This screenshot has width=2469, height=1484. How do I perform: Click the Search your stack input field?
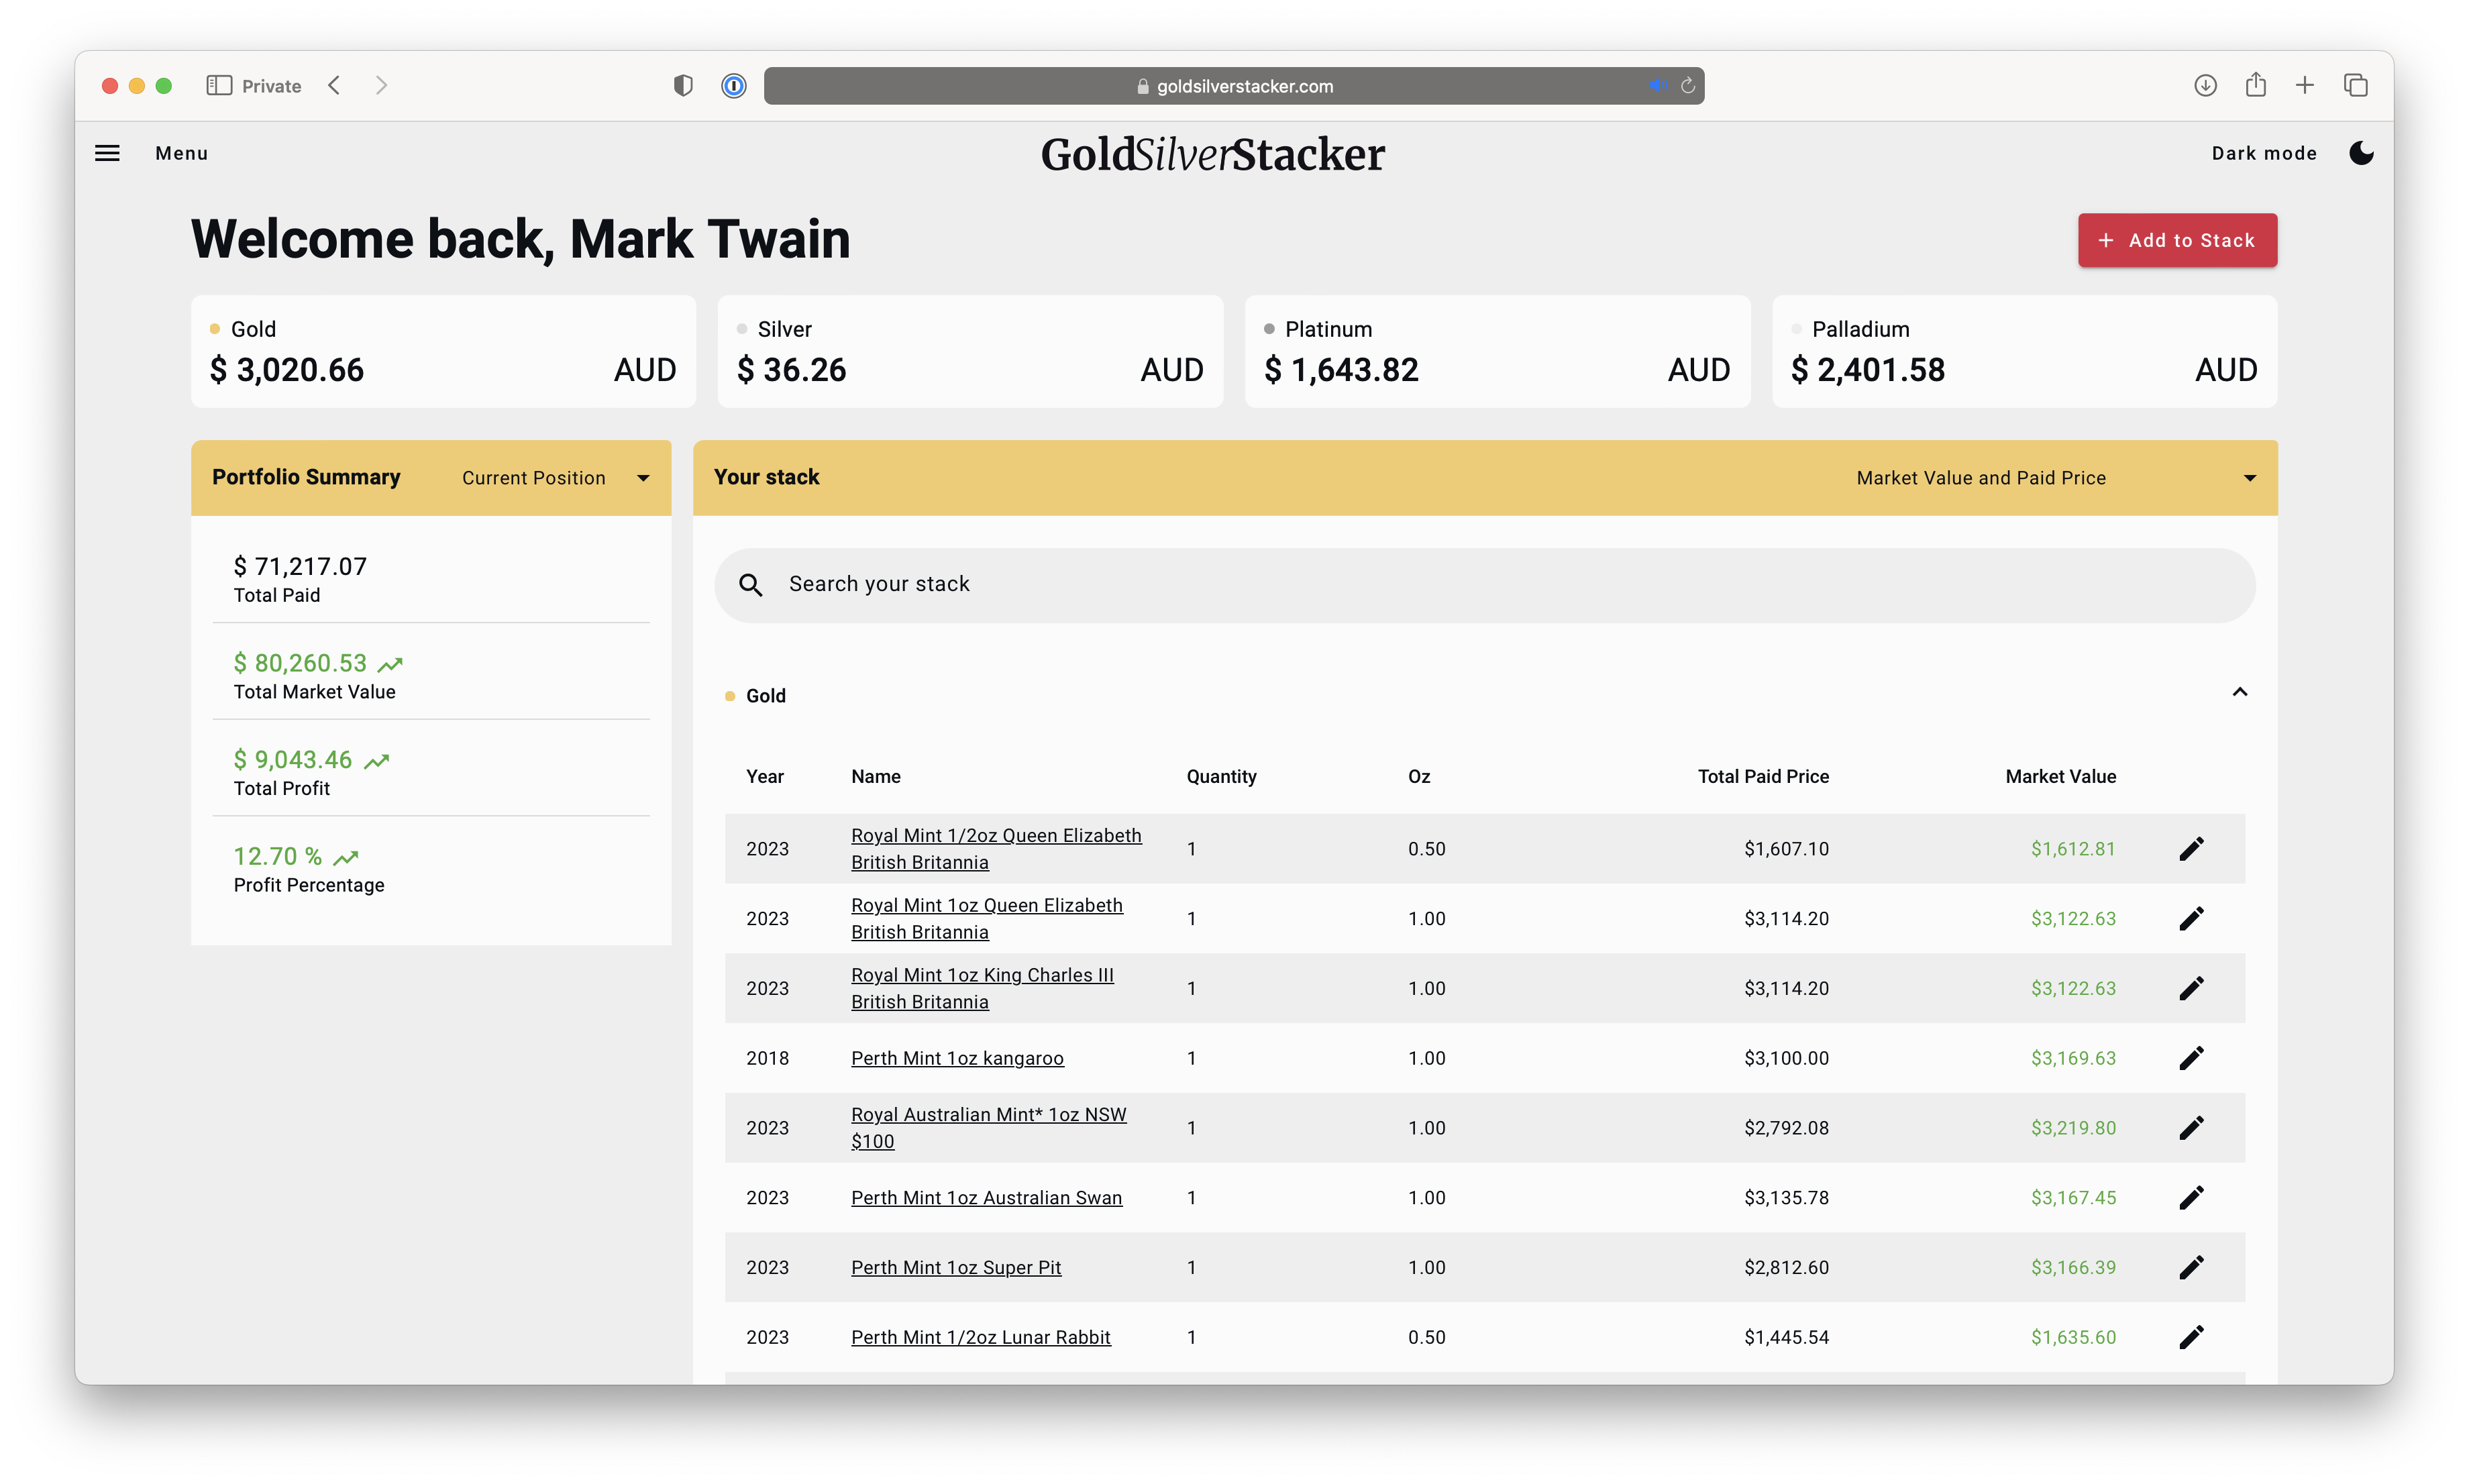pos(1100,584)
